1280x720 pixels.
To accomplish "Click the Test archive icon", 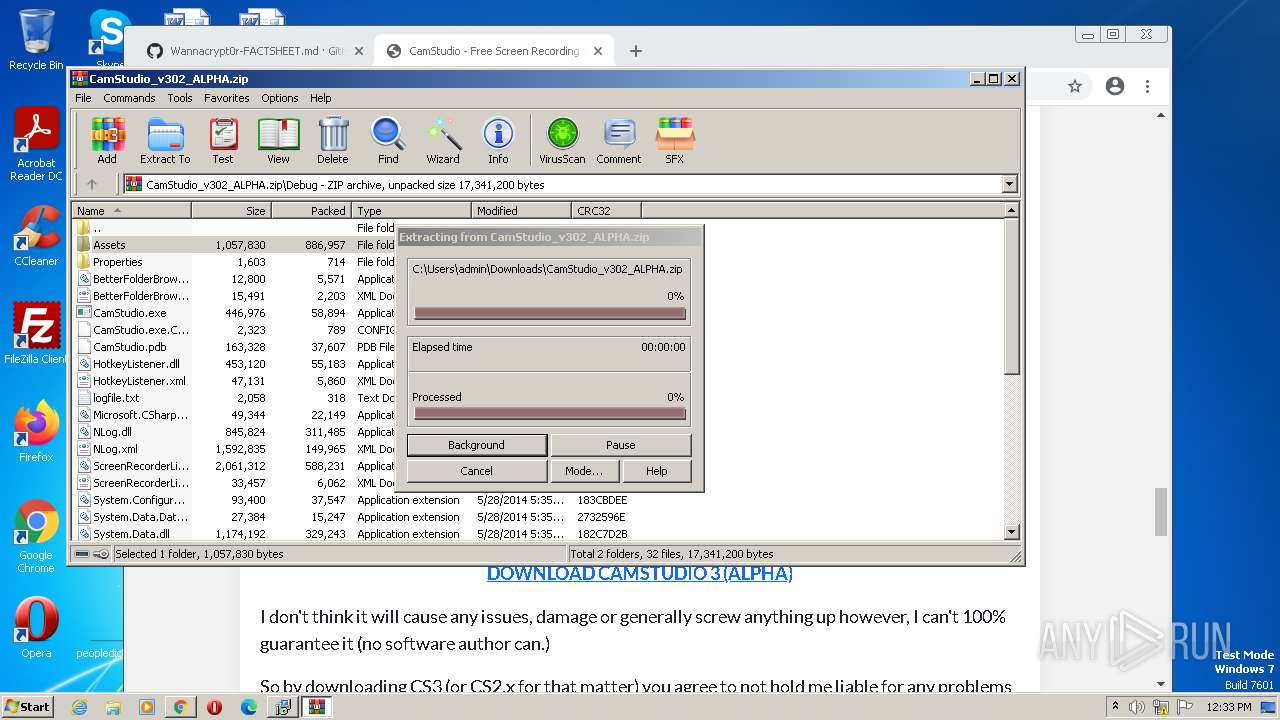I will click(223, 140).
